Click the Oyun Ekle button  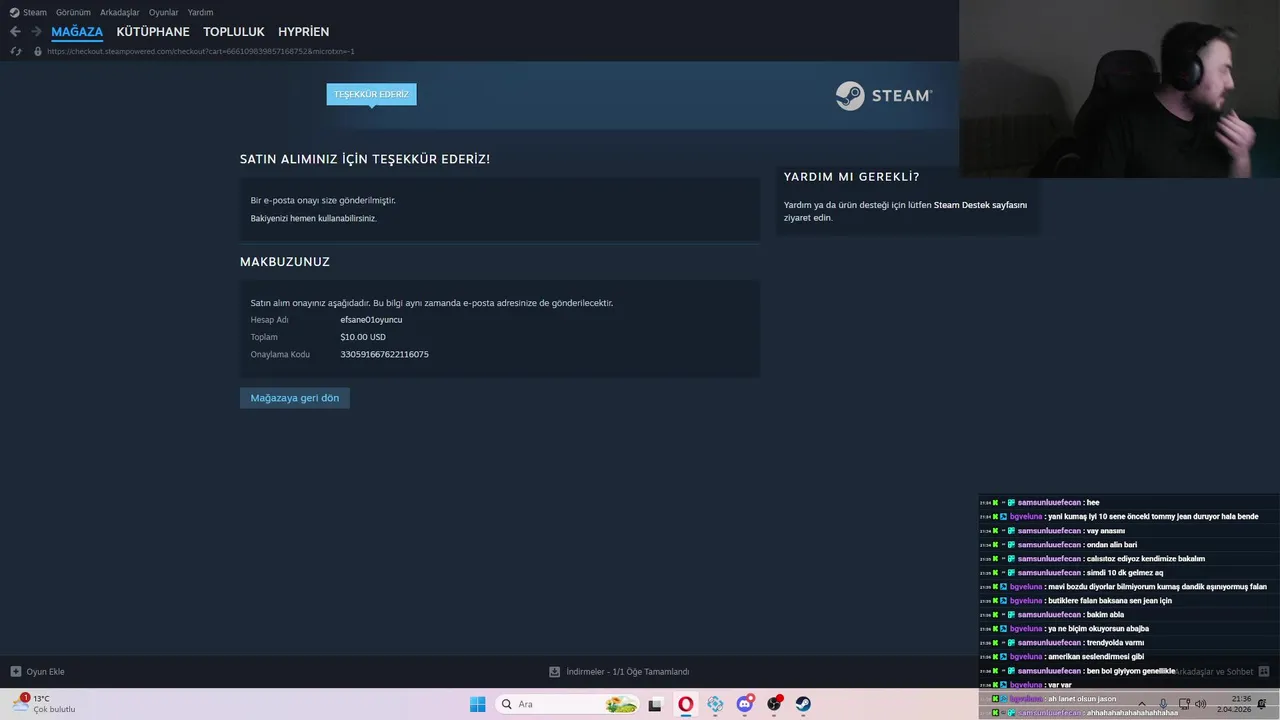click(x=38, y=672)
